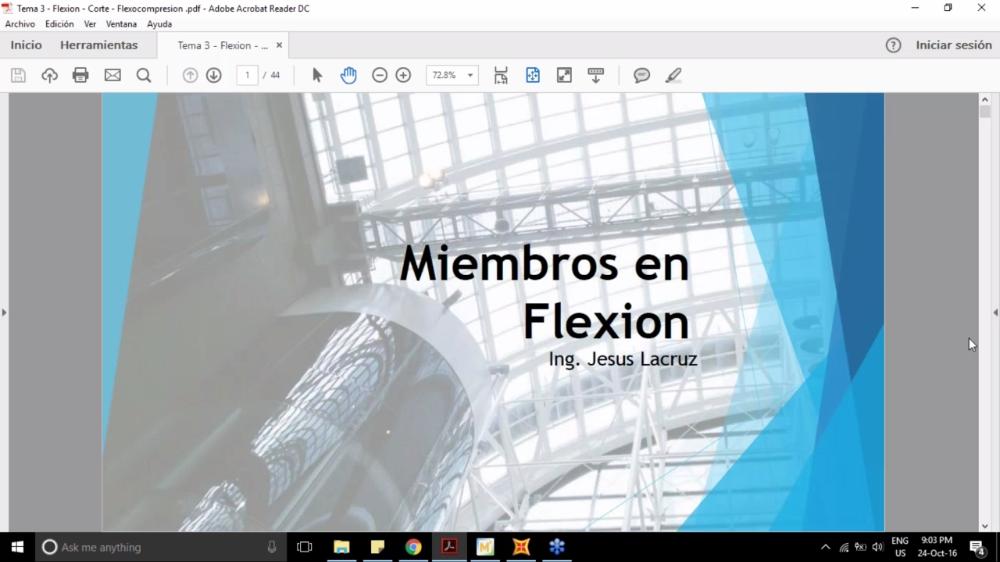
Task: Open the Find text magnifier
Action: 143,75
